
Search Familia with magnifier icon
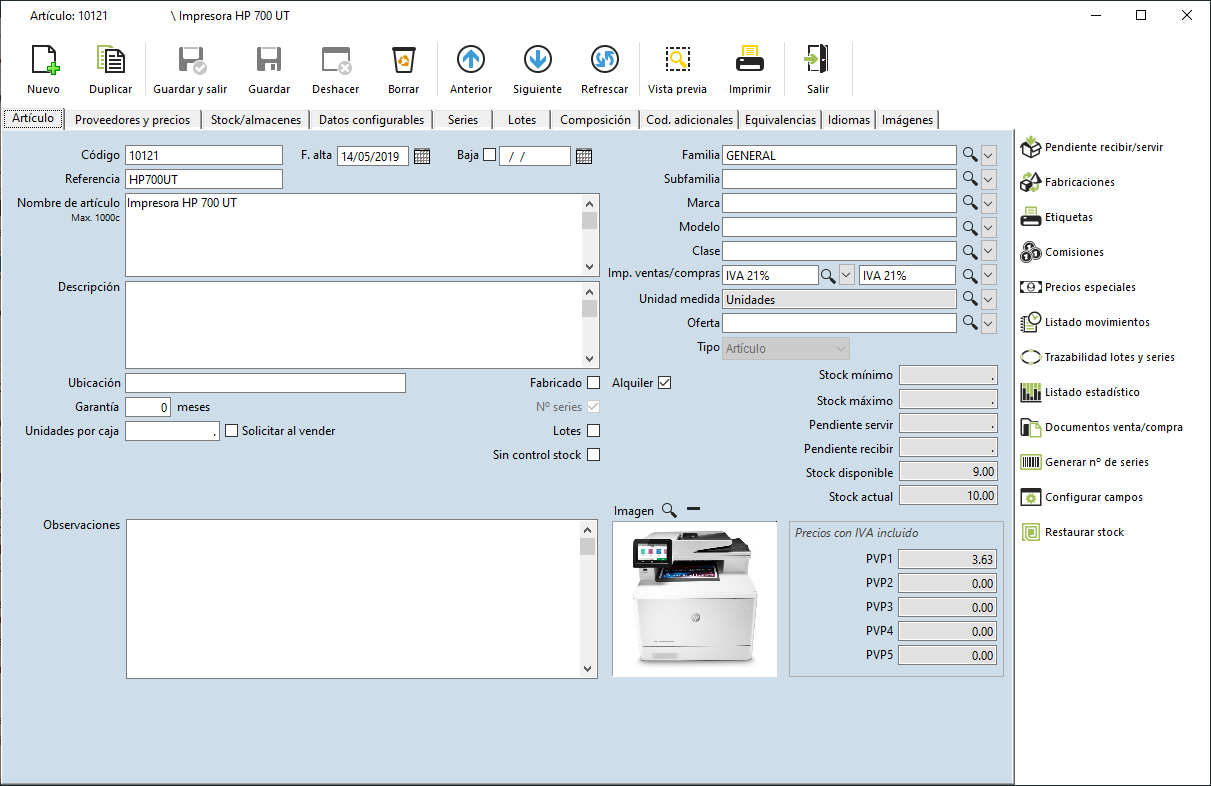coord(969,155)
